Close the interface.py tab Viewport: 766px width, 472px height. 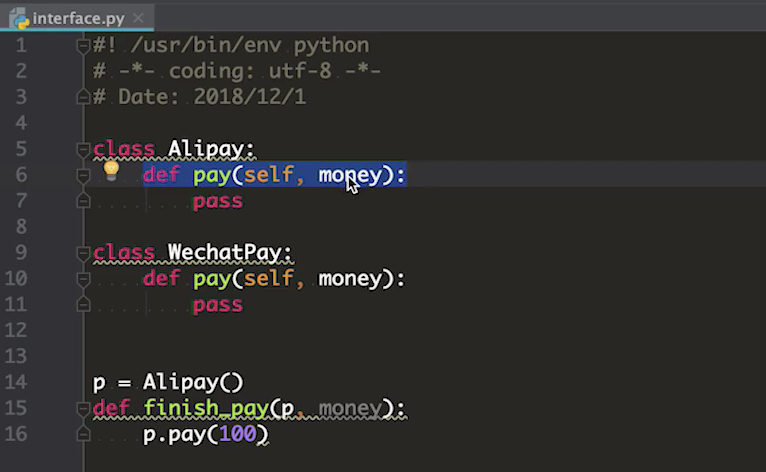pyautogui.click(x=138, y=18)
